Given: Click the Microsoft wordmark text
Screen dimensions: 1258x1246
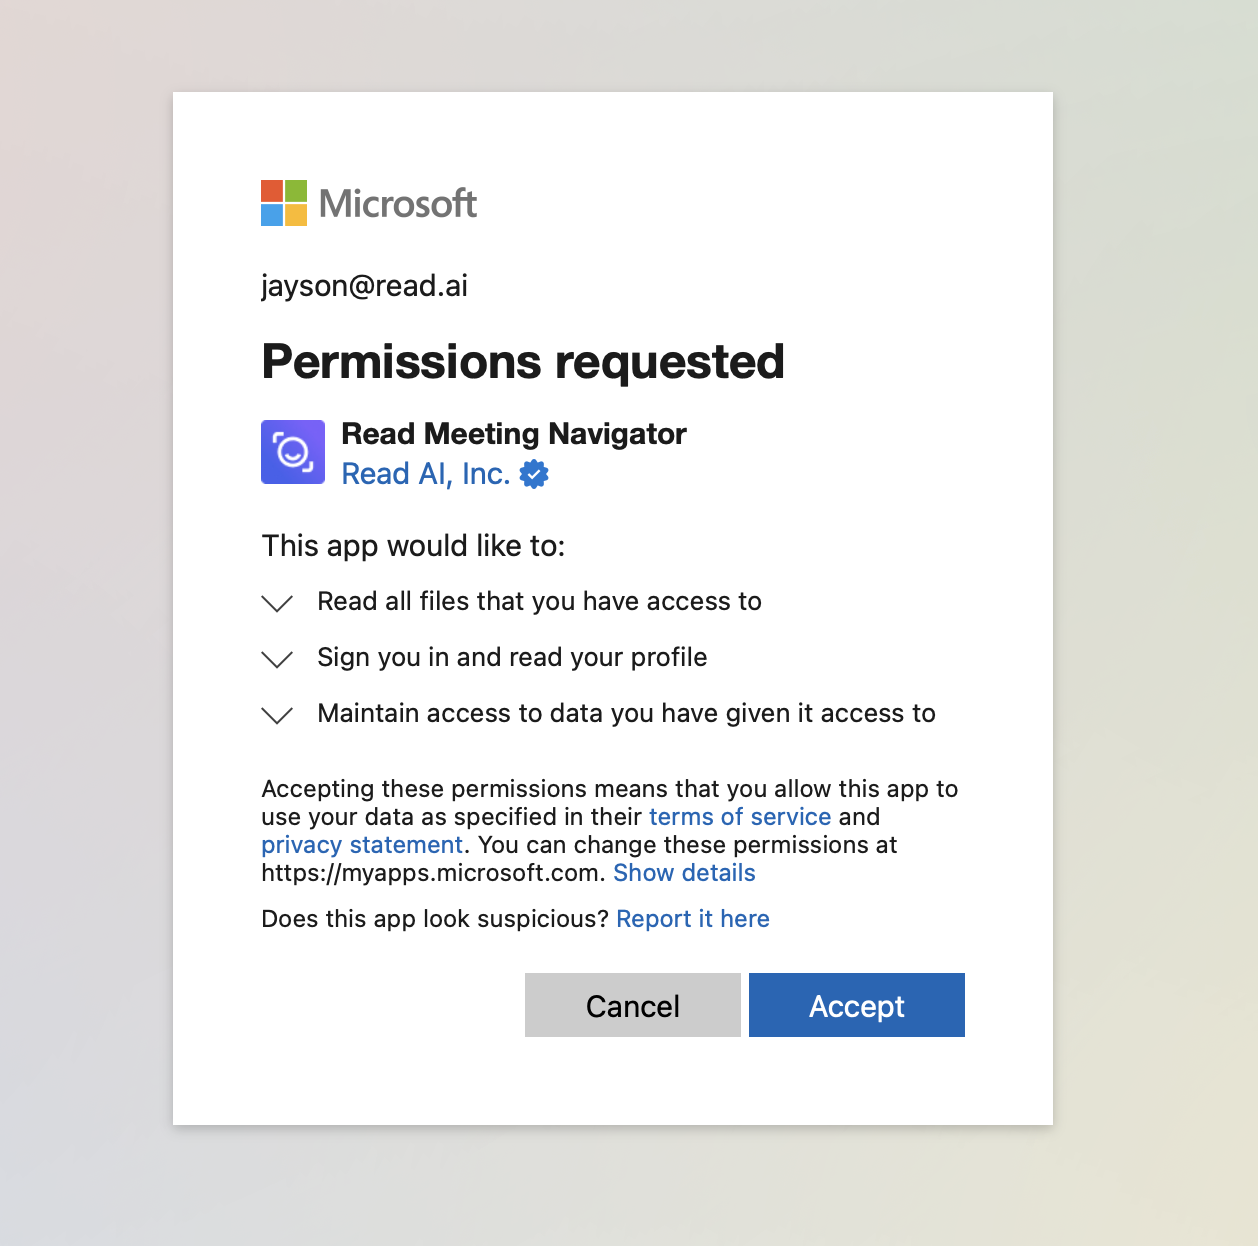Looking at the screenshot, I should tap(398, 204).
